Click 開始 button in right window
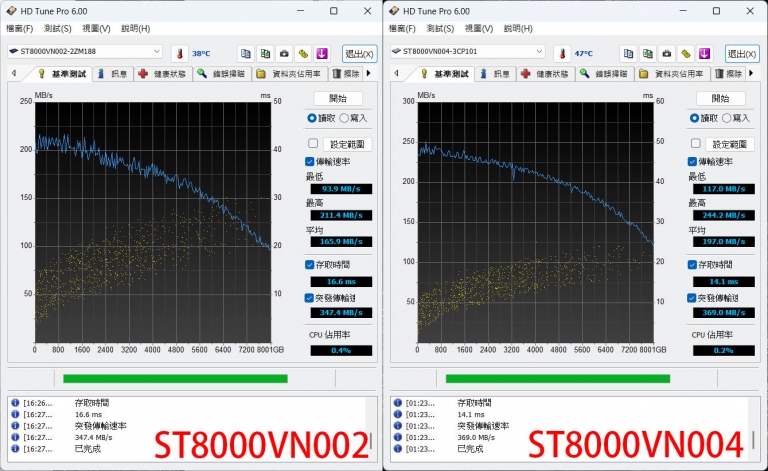The image size is (768, 471). 720,98
